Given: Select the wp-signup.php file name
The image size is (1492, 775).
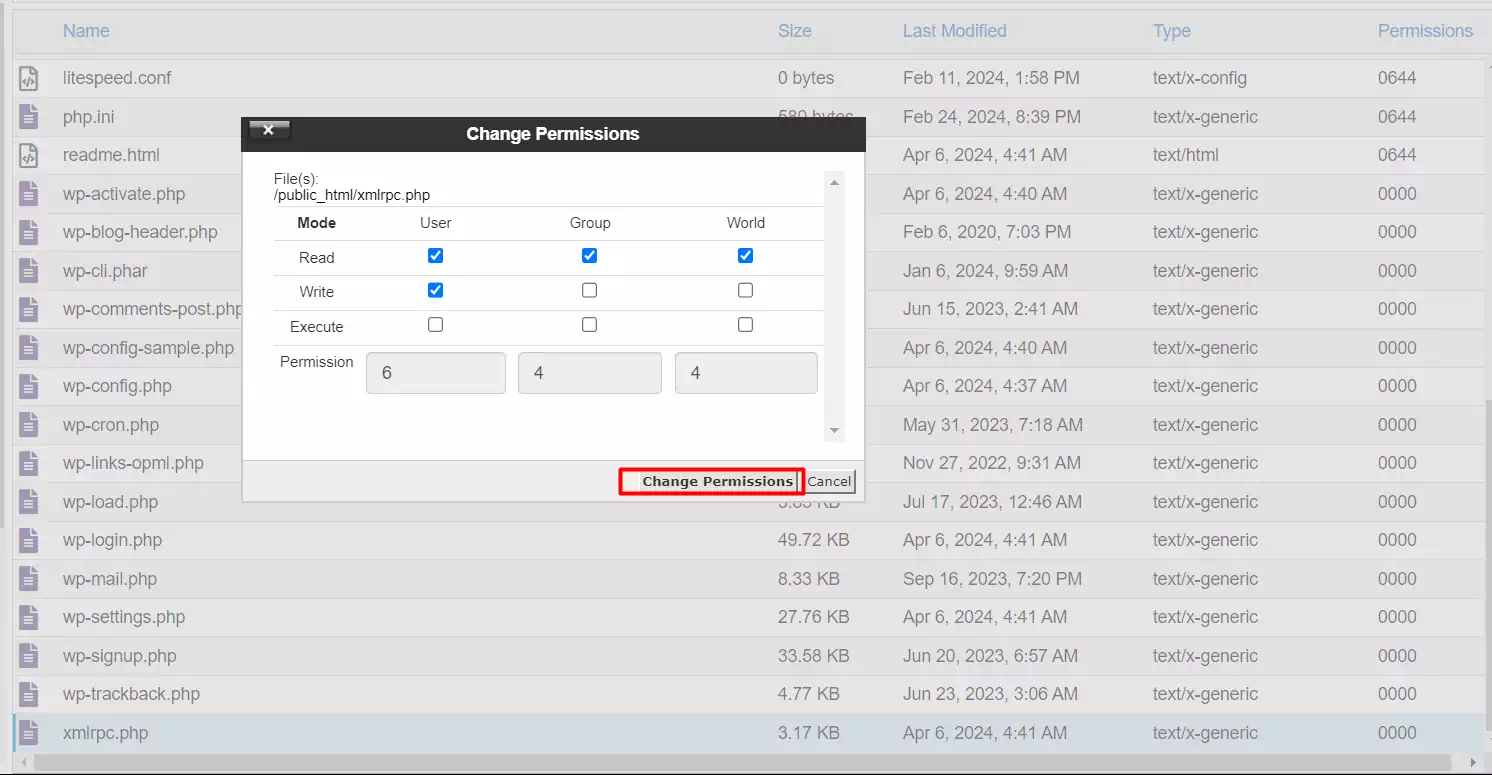Looking at the screenshot, I should (x=120, y=656).
